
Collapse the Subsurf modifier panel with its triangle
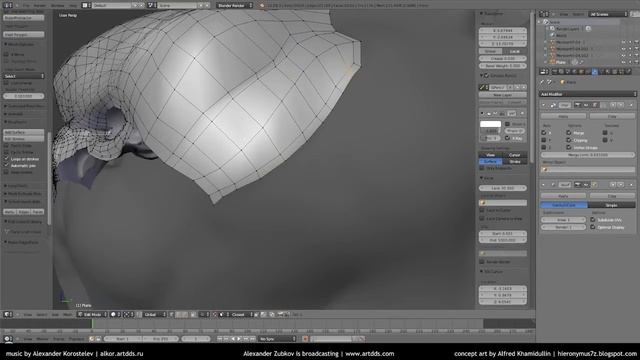click(544, 184)
